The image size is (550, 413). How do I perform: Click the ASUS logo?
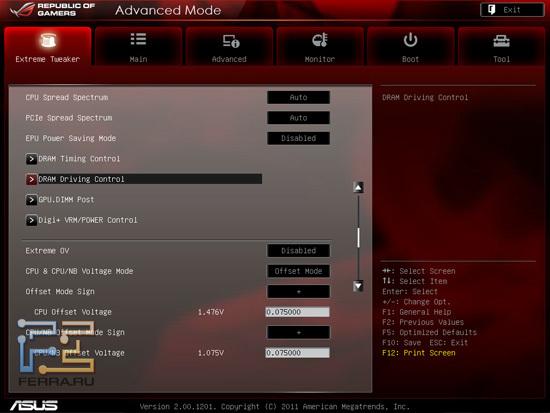pos(34,406)
